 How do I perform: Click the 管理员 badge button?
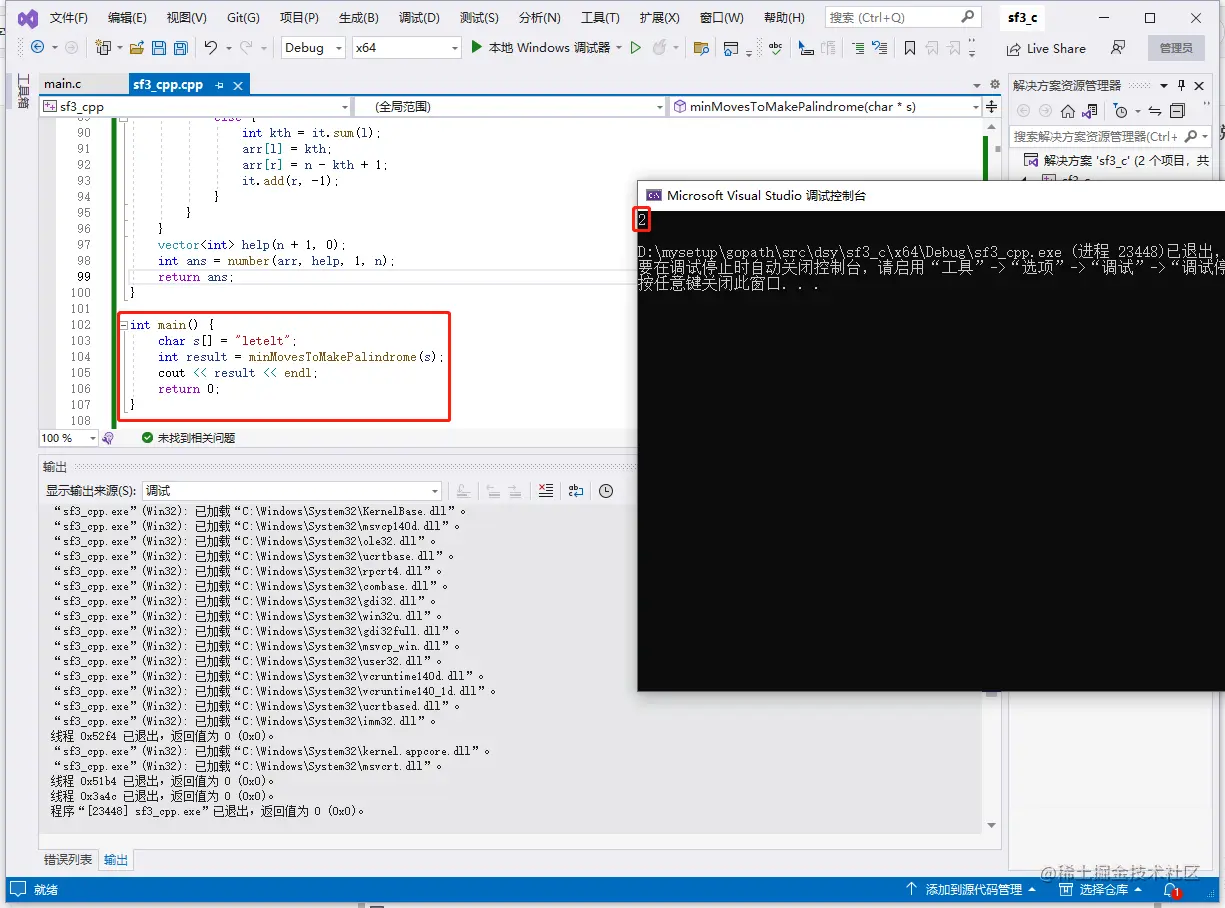(x=1176, y=48)
